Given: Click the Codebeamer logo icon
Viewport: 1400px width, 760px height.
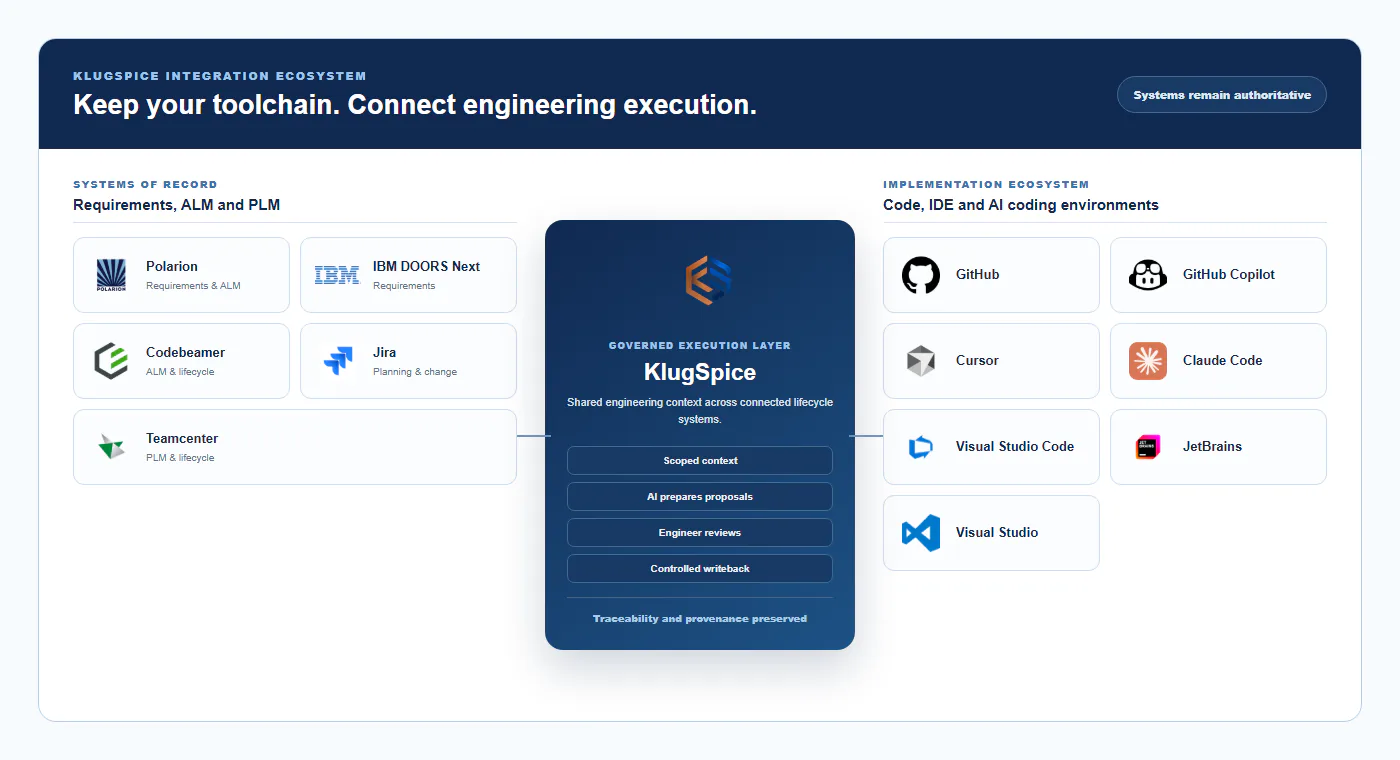Looking at the screenshot, I should (111, 361).
